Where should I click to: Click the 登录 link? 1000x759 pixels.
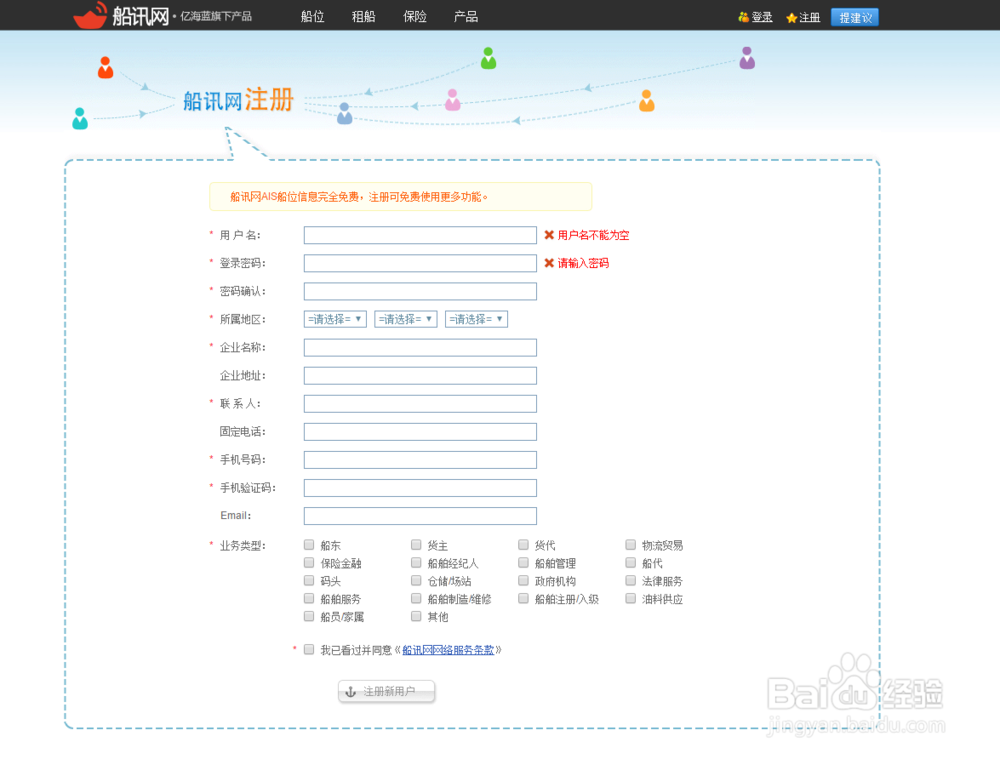(x=761, y=18)
